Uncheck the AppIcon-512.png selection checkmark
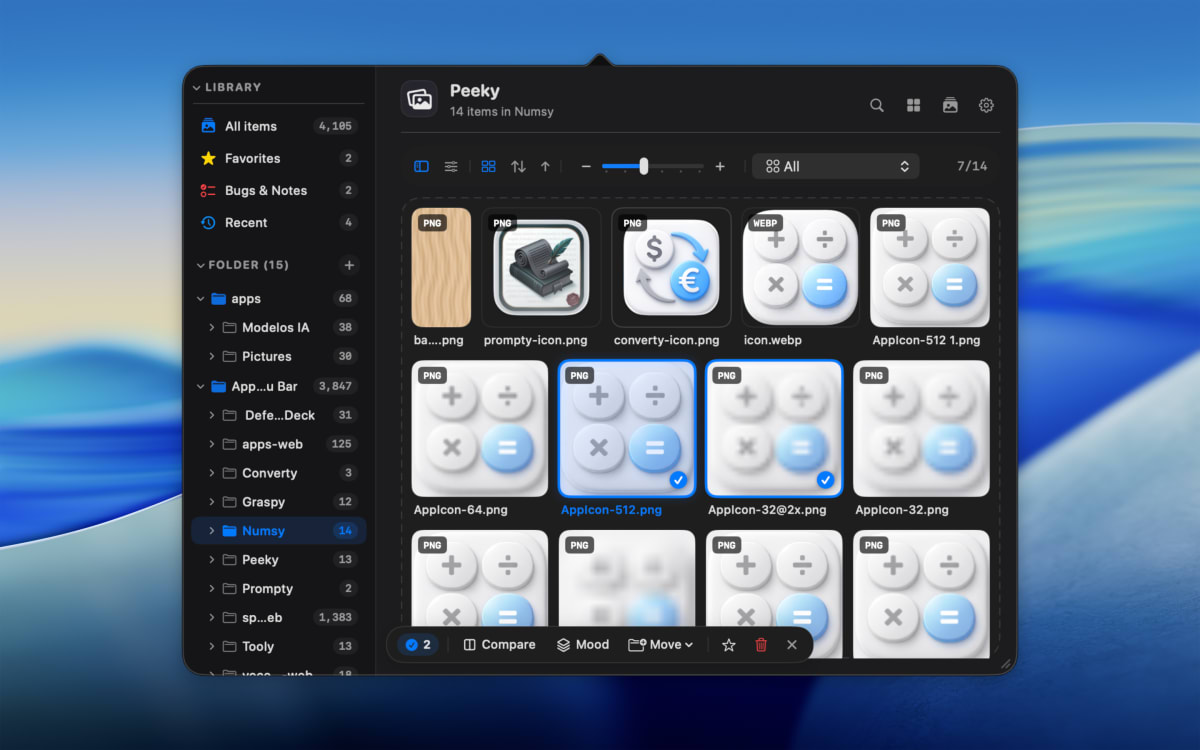This screenshot has height=750, width=1200. point(678,480)
